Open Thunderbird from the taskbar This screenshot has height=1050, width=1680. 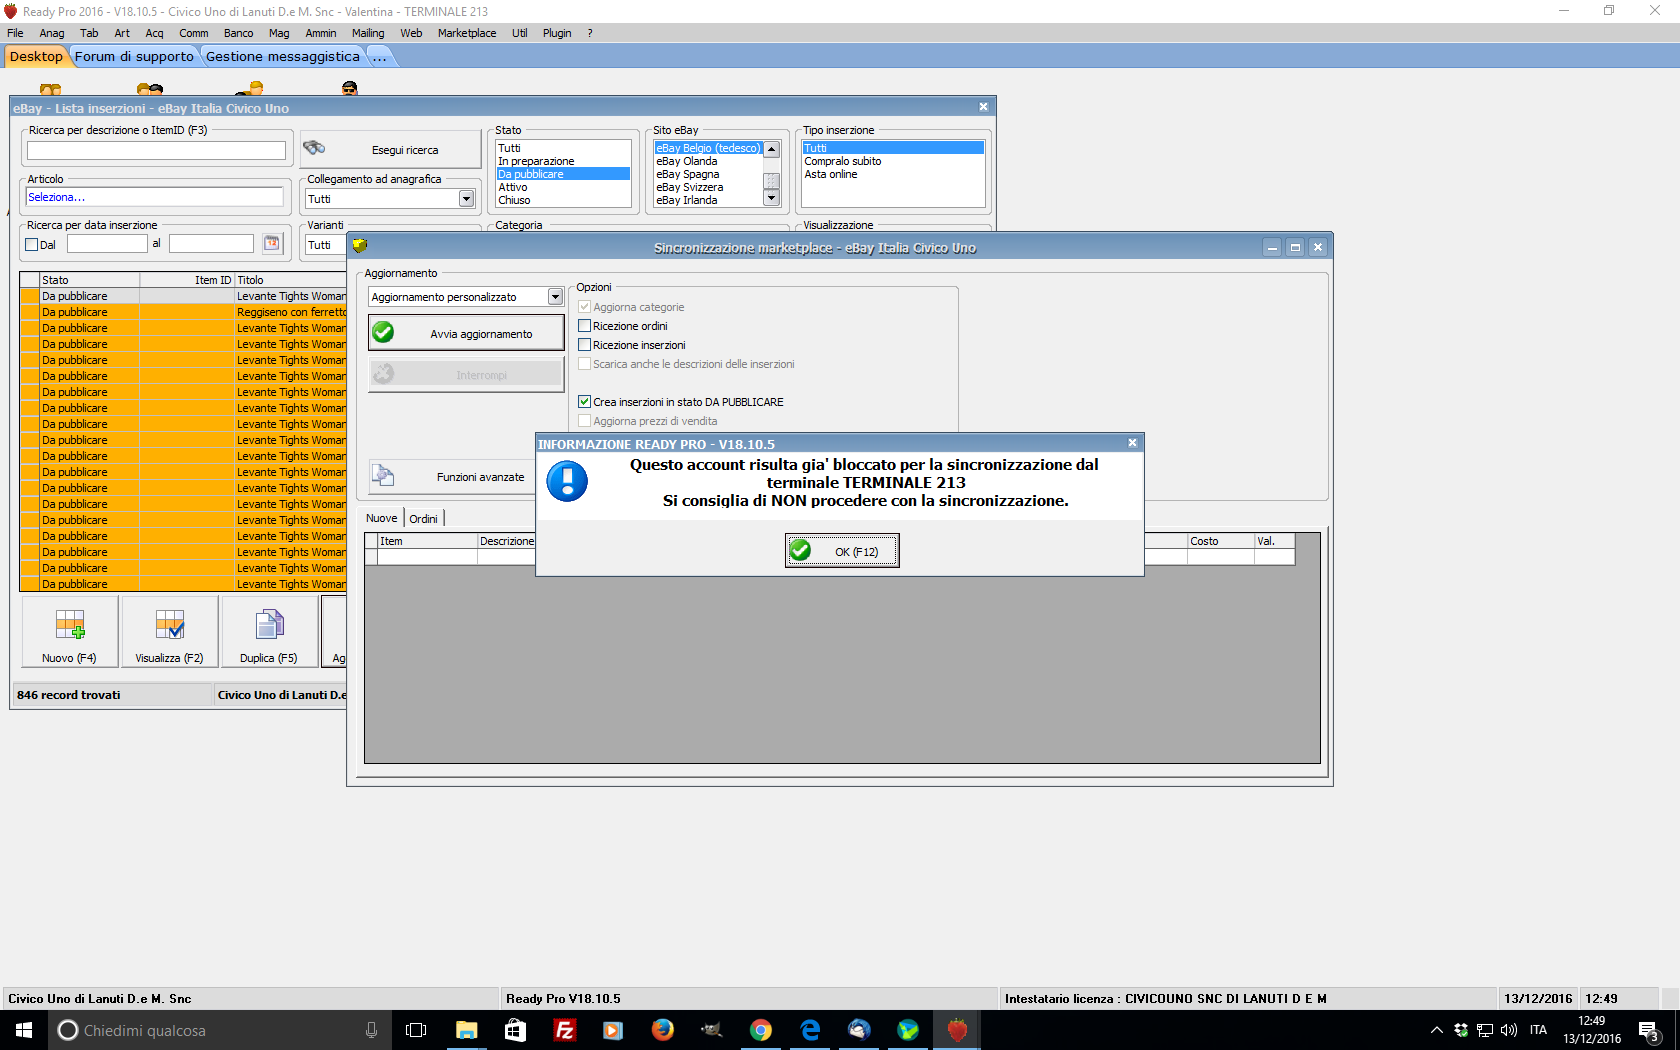click(x=858, y=1030)
